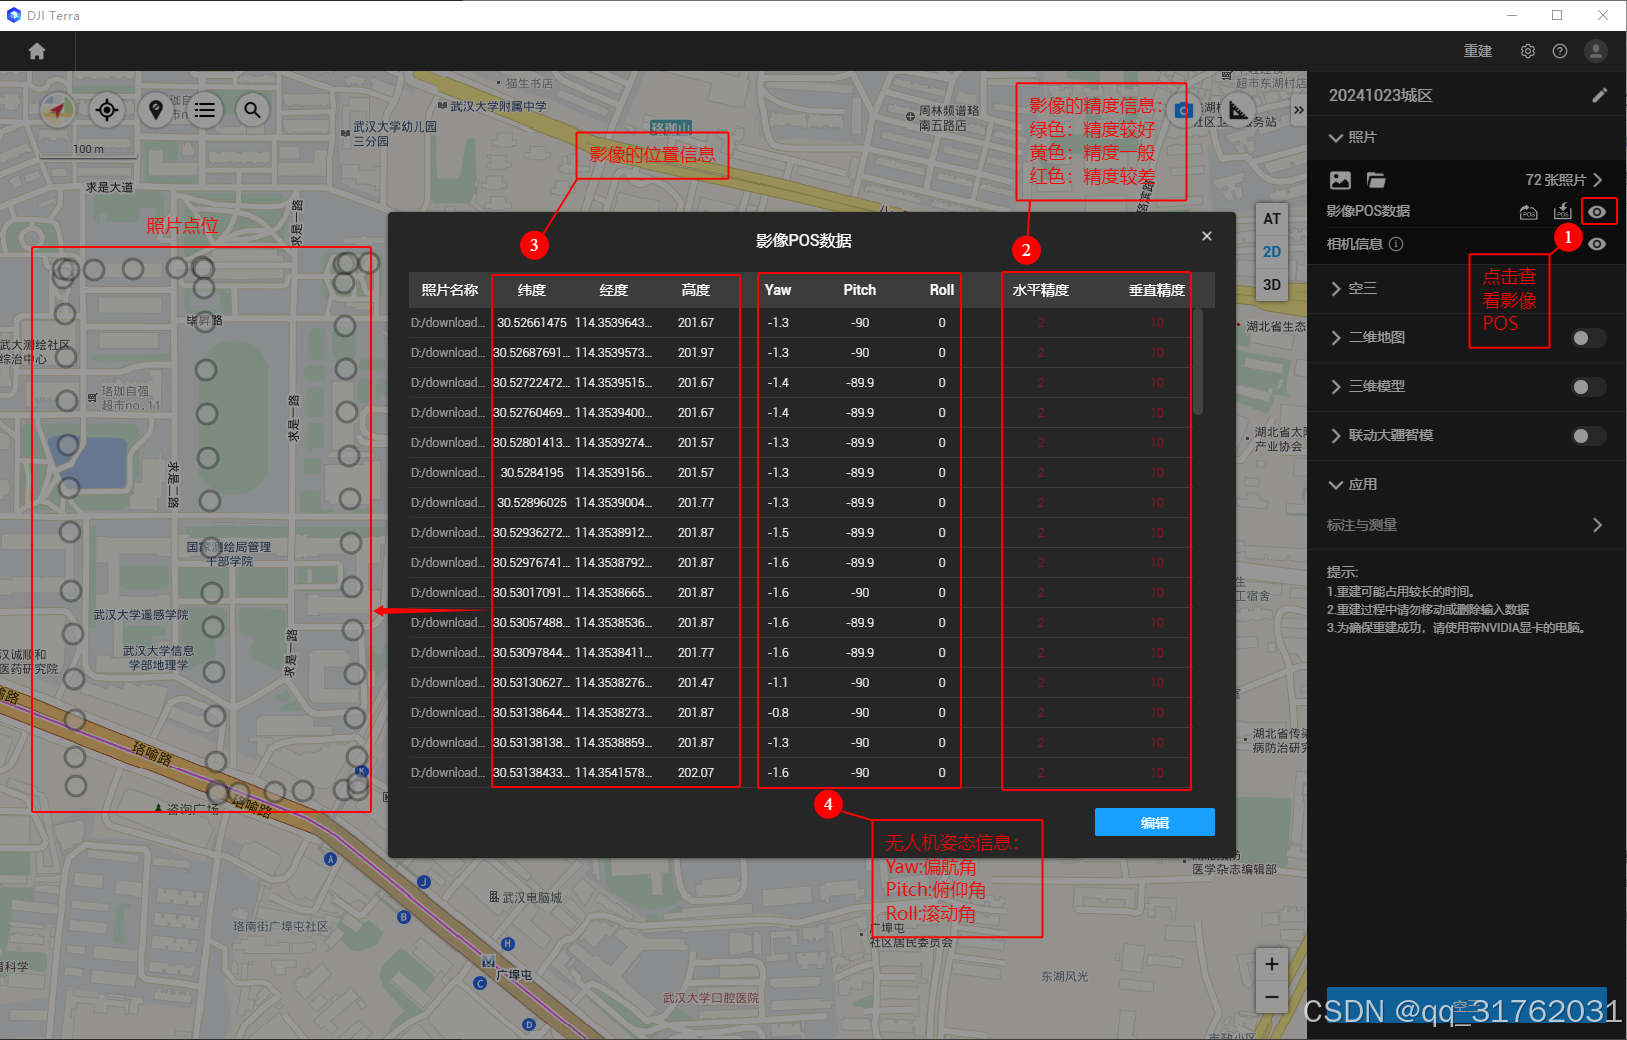1627x1040 pixels.
Task: Click the Yaw value -1.1
Action: tap(778, 683)
